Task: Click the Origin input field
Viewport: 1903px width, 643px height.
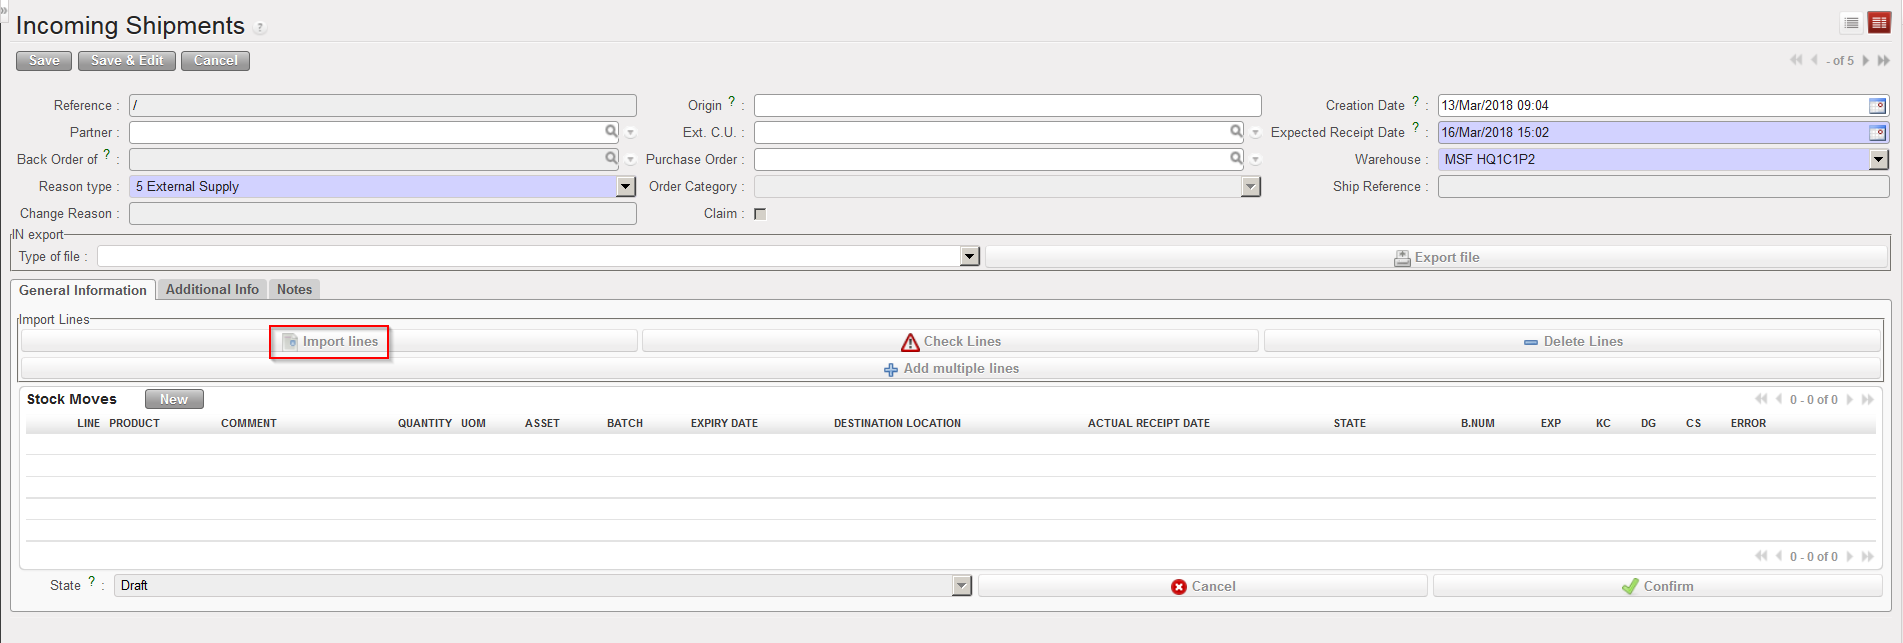Action: [1006, 106]
